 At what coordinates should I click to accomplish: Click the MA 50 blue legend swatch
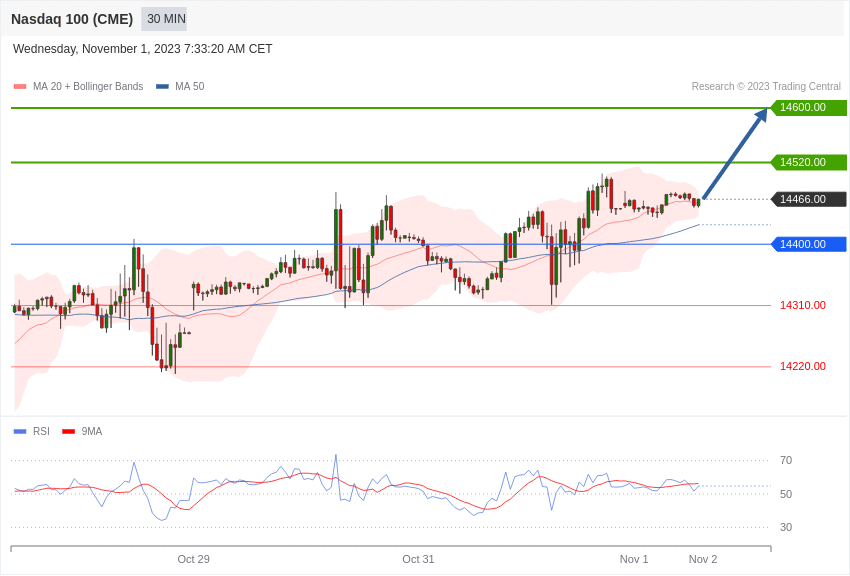162,87
